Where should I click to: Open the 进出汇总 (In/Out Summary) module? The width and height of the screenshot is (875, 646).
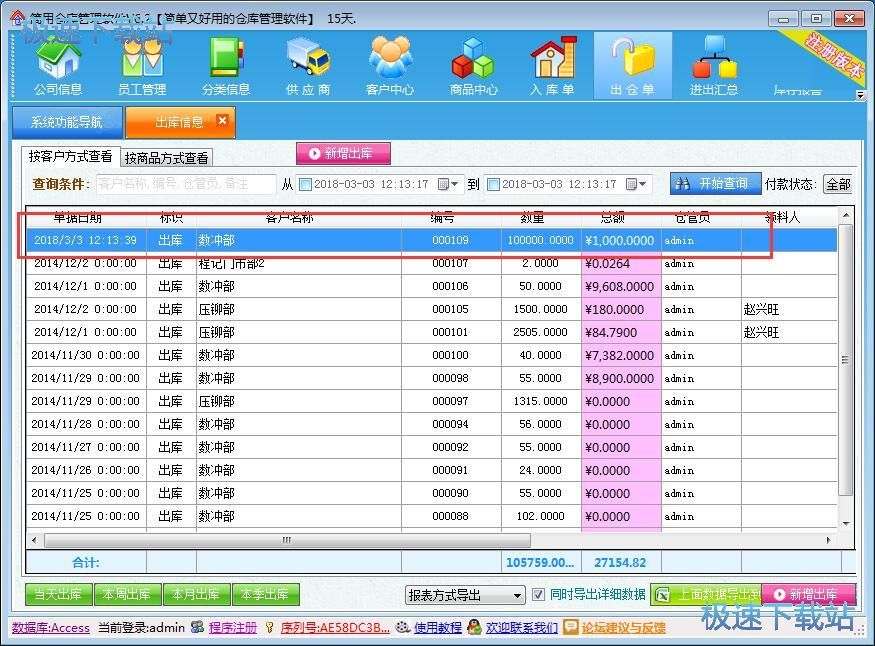coord(713,63)
